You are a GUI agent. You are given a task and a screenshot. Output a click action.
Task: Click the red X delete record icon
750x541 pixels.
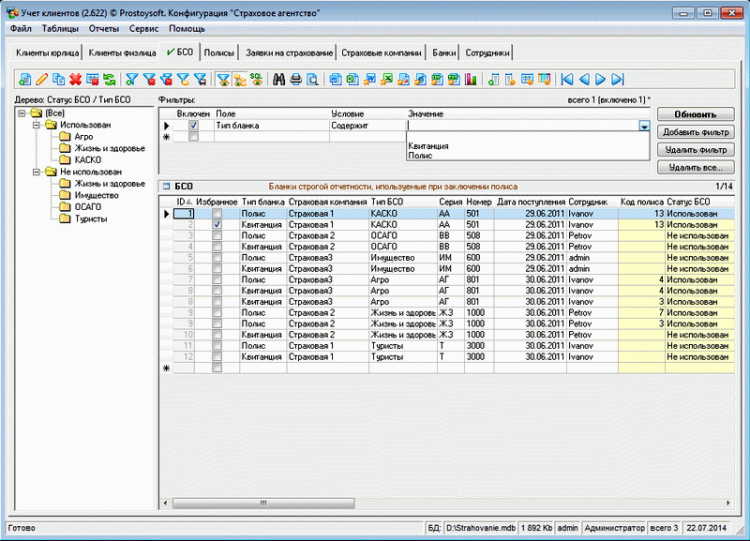click(76, 79)
